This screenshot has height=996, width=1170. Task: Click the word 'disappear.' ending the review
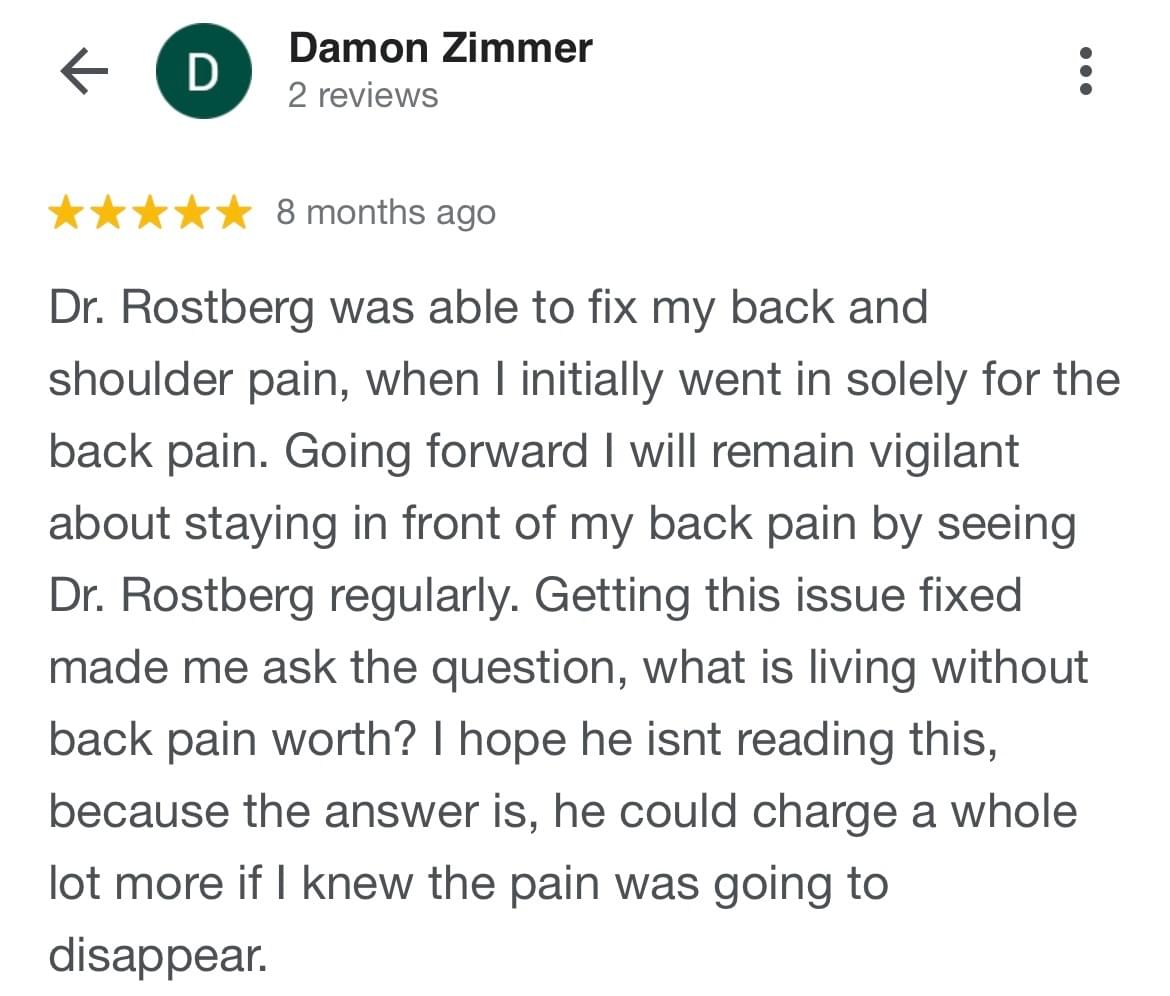158,955
